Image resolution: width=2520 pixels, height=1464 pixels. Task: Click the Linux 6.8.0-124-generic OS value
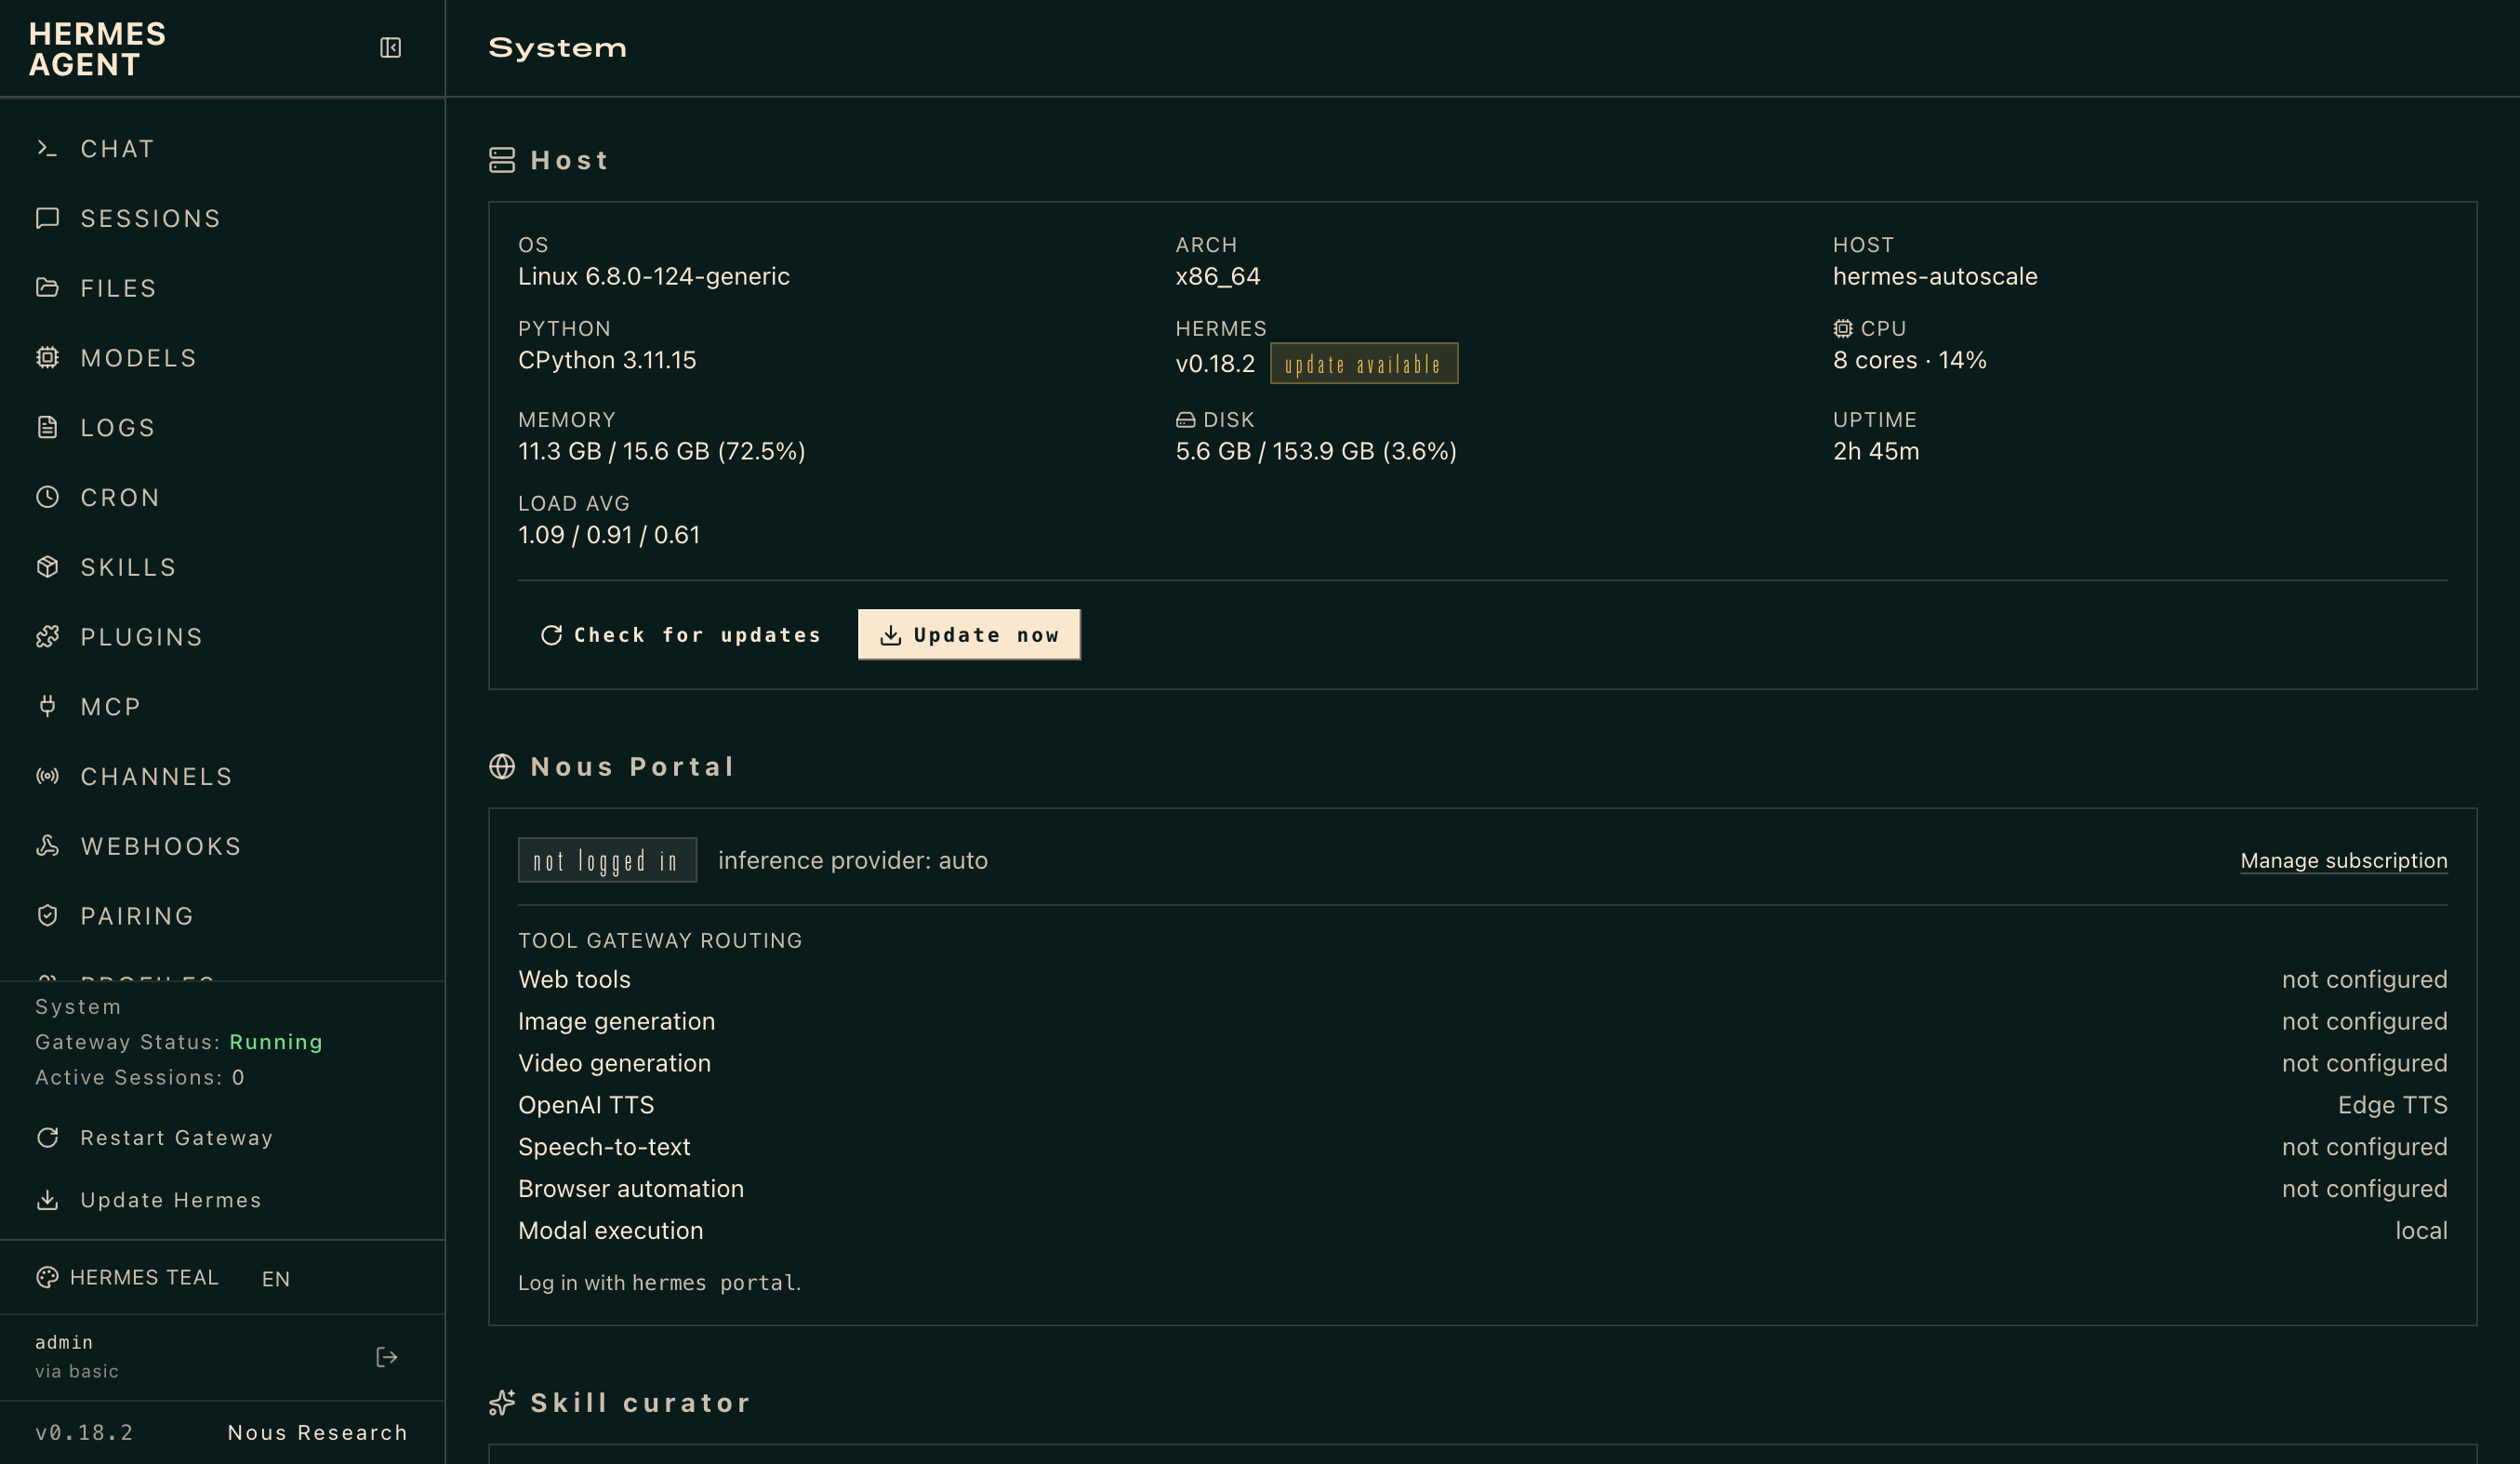(x=654, y=276)
